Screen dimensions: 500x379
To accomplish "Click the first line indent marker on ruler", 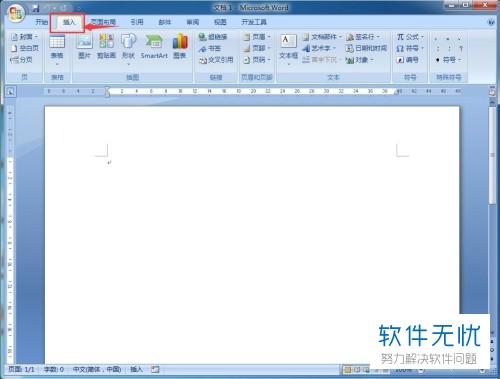I will click(107, 89).
